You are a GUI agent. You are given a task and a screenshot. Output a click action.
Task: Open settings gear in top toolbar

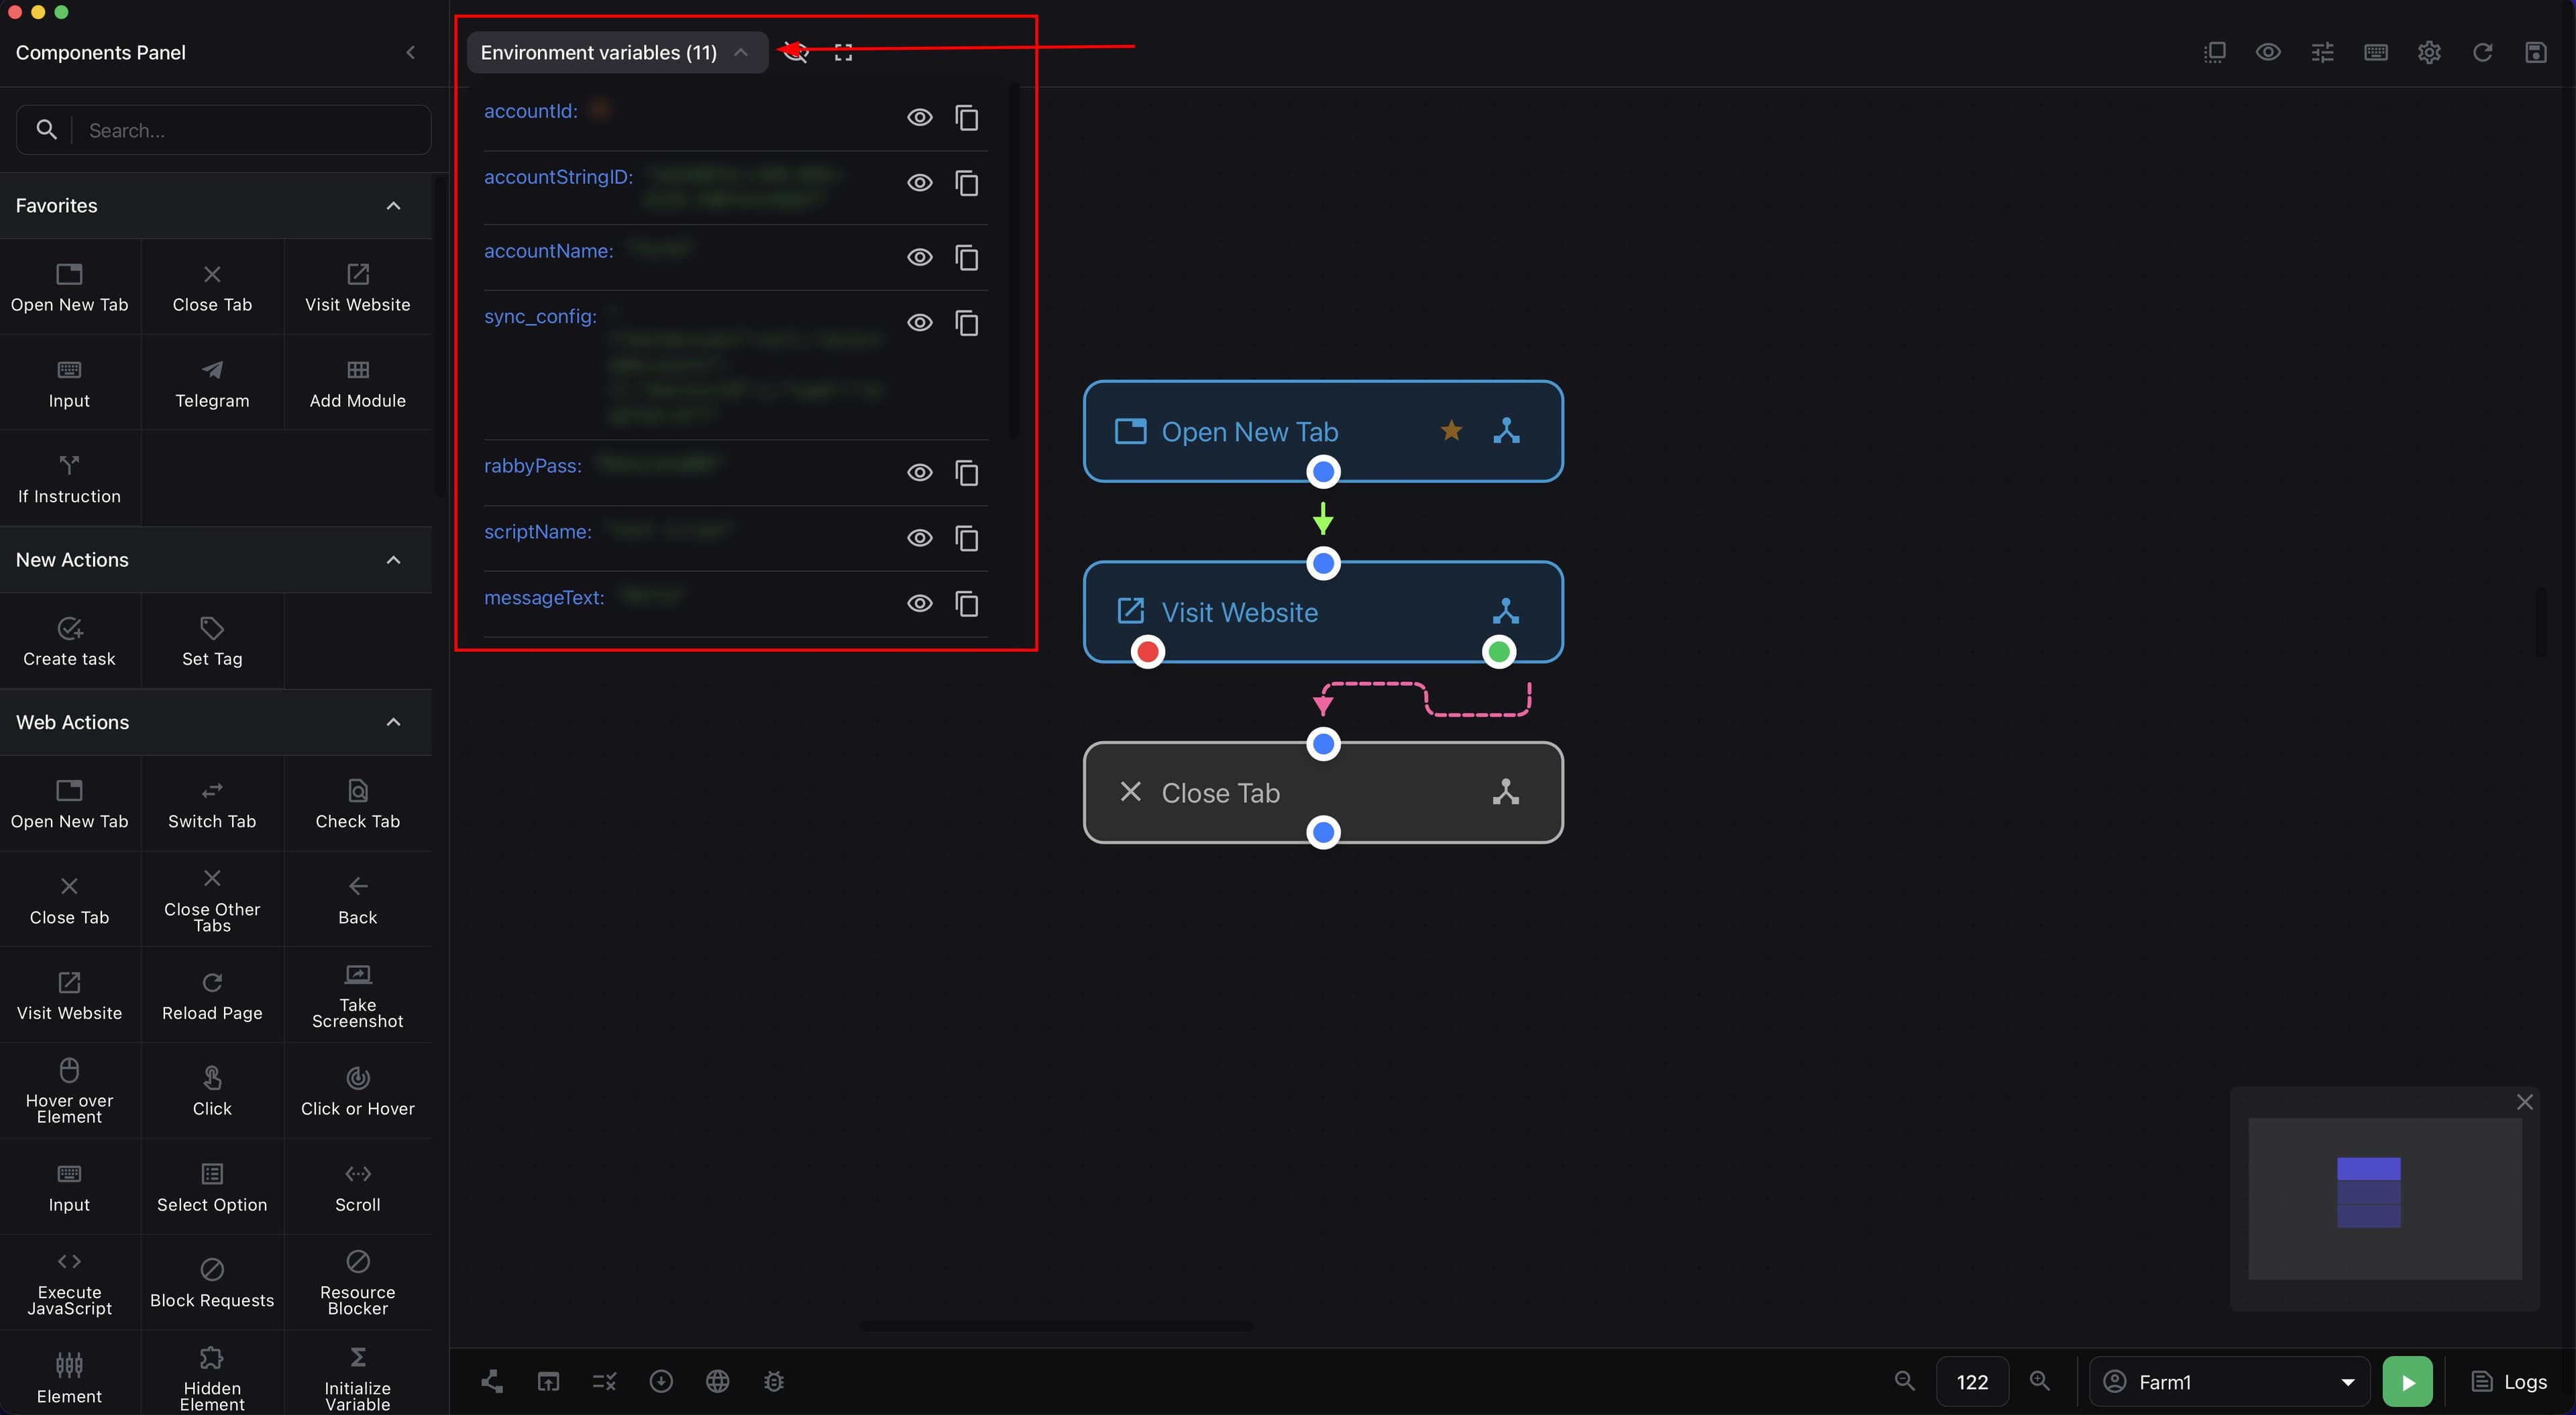pyautogui.click(x=2429, y=53)
